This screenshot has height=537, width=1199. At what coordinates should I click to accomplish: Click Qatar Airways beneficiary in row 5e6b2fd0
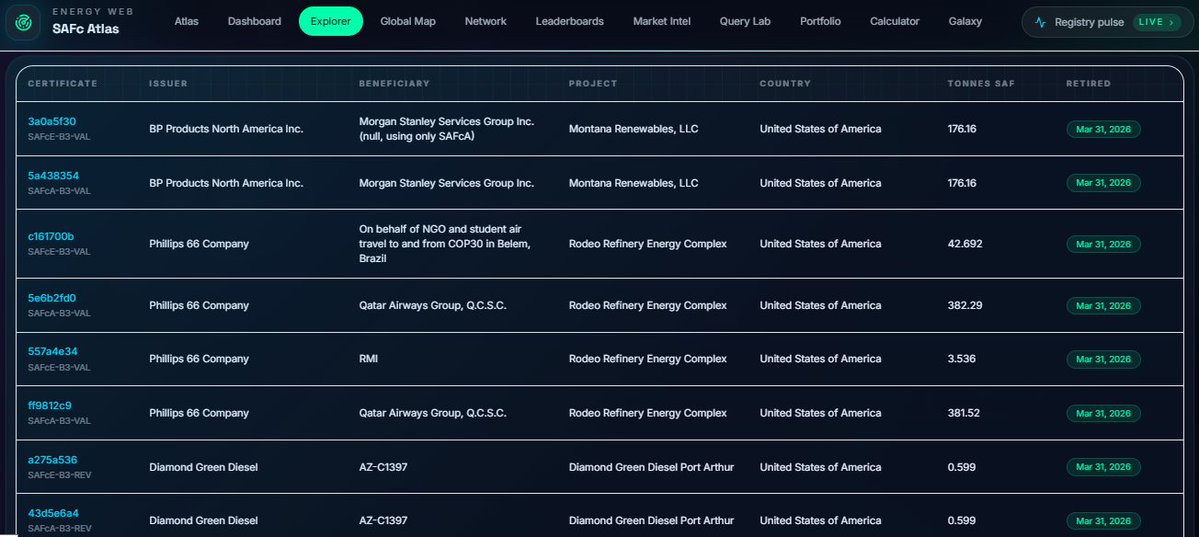(433, 305)
